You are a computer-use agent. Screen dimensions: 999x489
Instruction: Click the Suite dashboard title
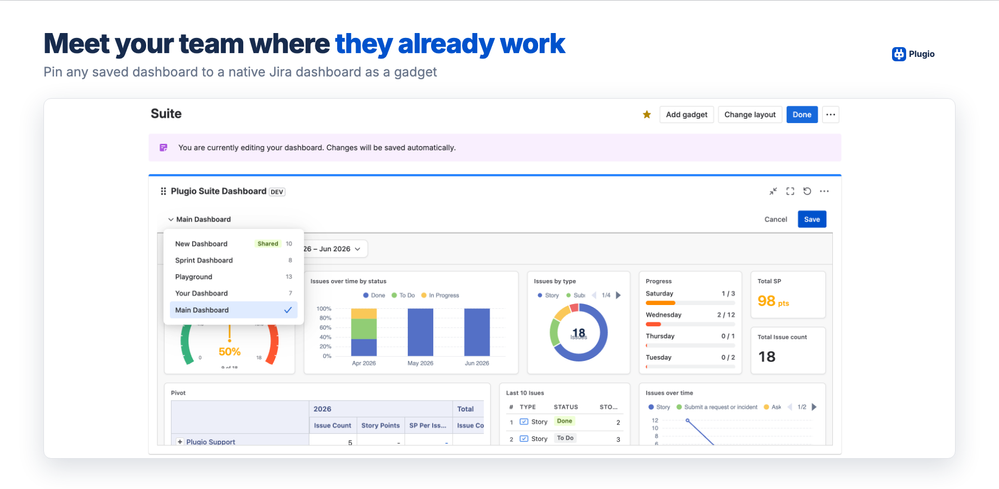[166, 114]
